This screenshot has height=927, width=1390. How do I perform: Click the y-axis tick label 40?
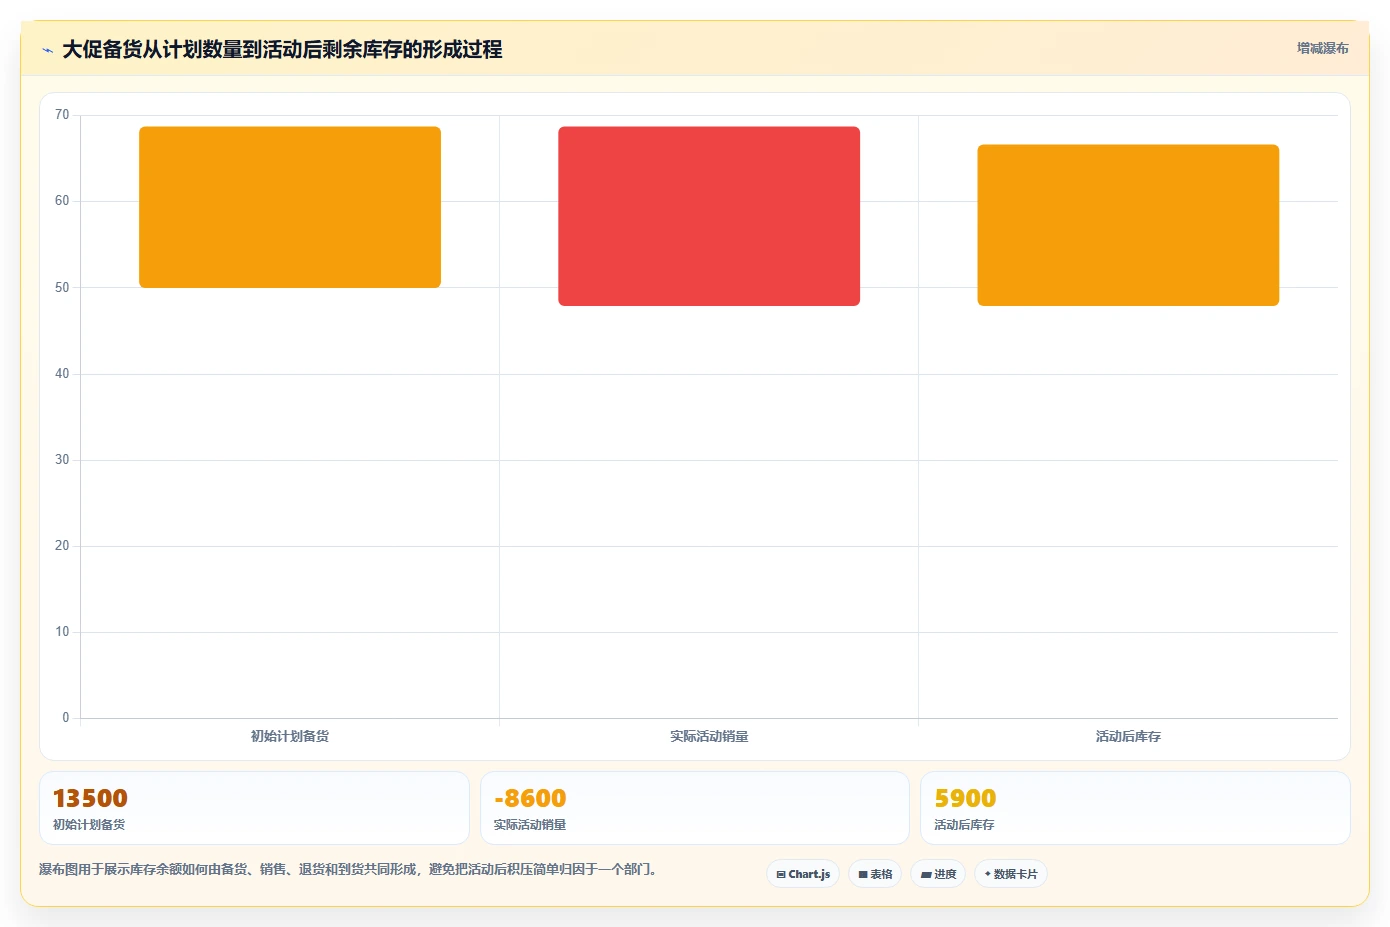coord(62,374)
